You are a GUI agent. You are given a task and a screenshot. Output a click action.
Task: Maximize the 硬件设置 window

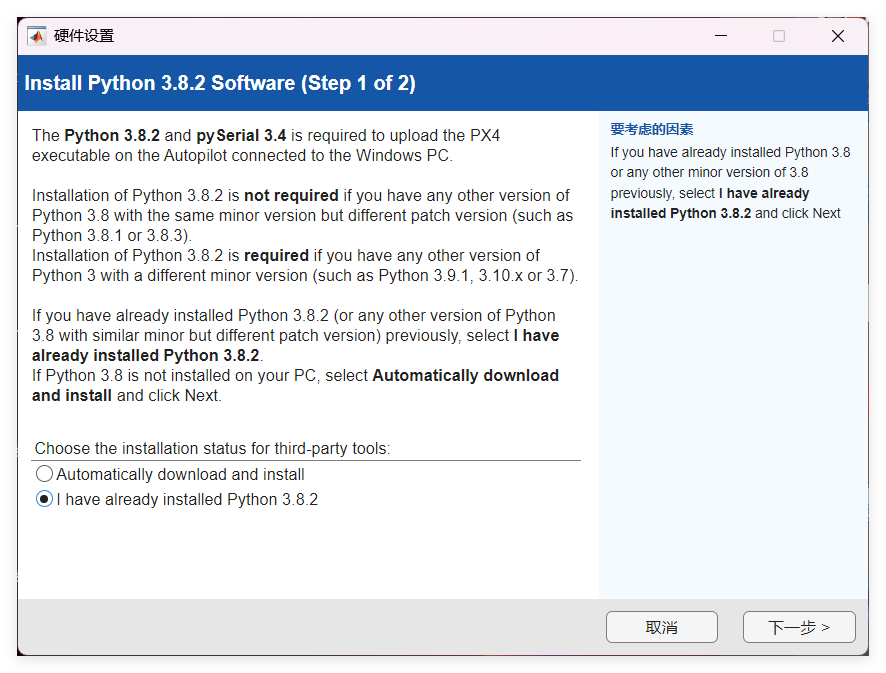[x=779, y=36]
